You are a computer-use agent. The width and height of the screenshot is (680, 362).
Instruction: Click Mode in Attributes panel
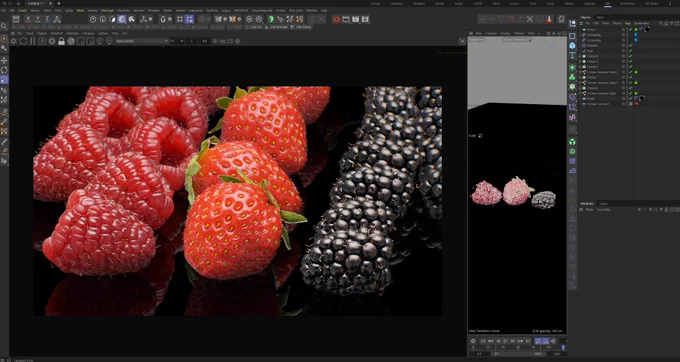[x=589, y=210]
